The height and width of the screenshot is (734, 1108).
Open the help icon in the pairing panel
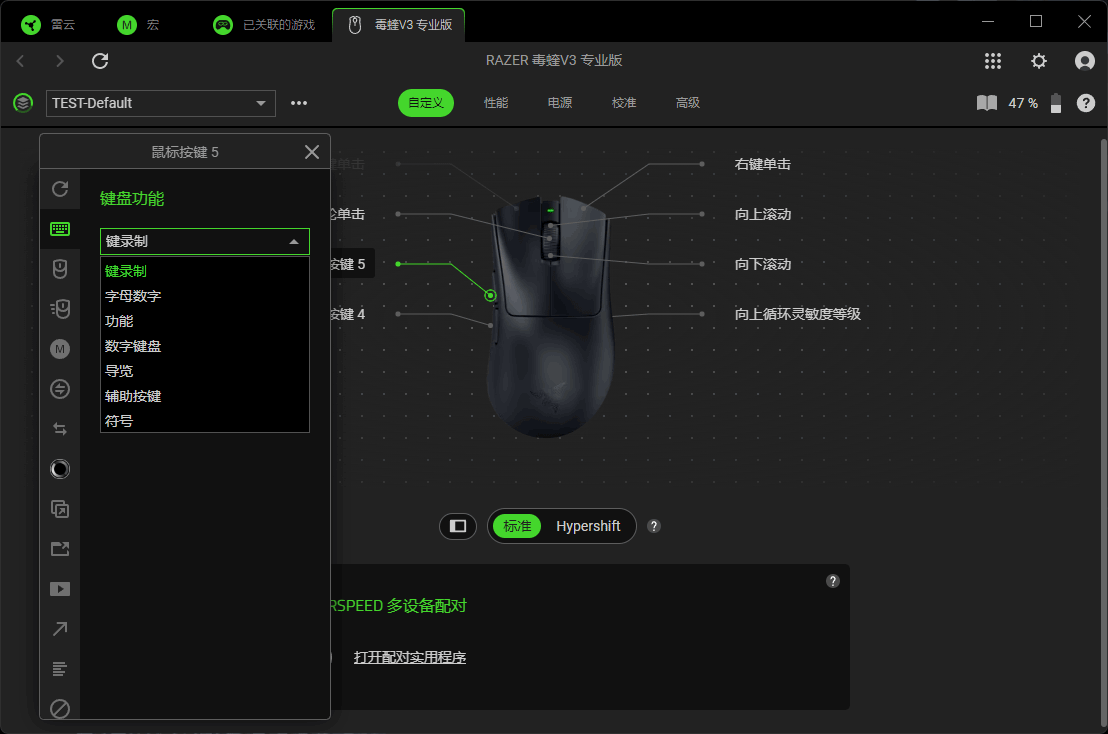[x=833, y=581]
